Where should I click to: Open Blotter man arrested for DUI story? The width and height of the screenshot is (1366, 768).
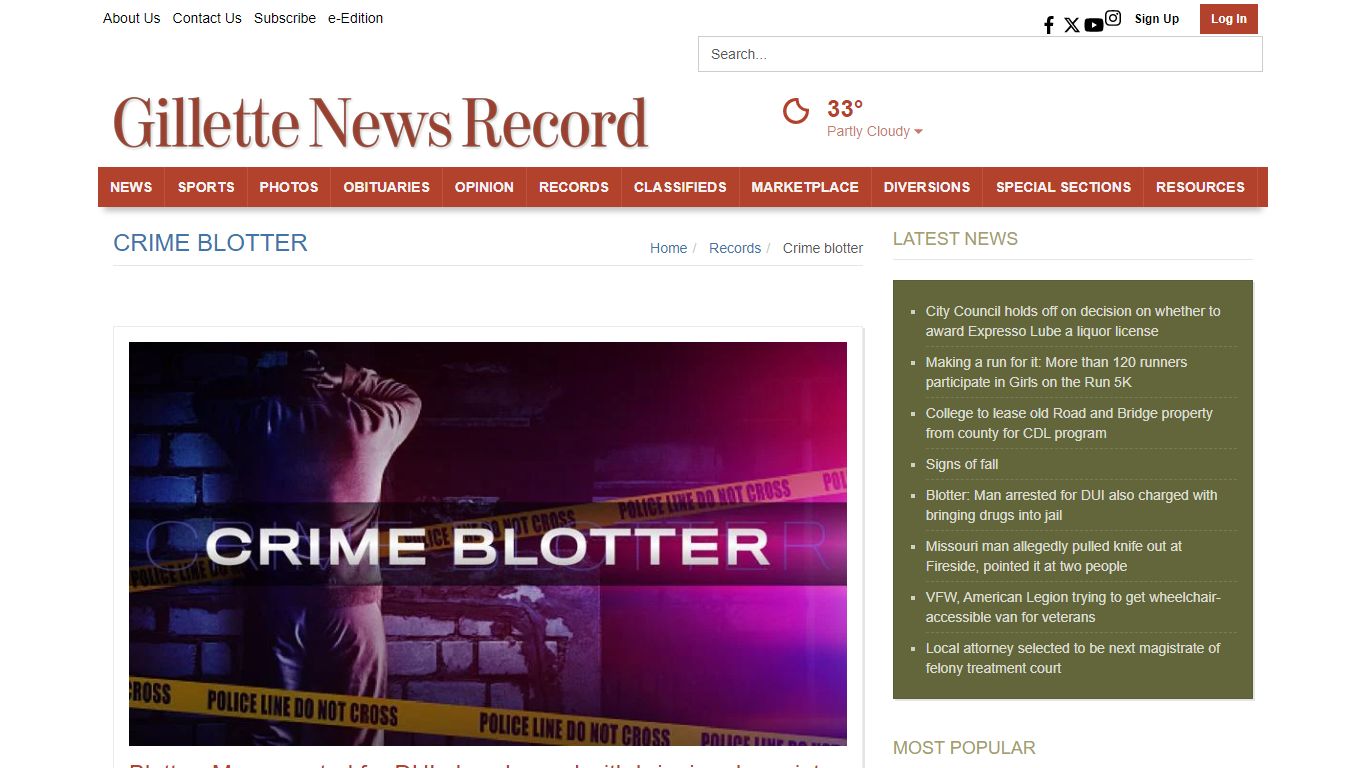[1072, 505]
